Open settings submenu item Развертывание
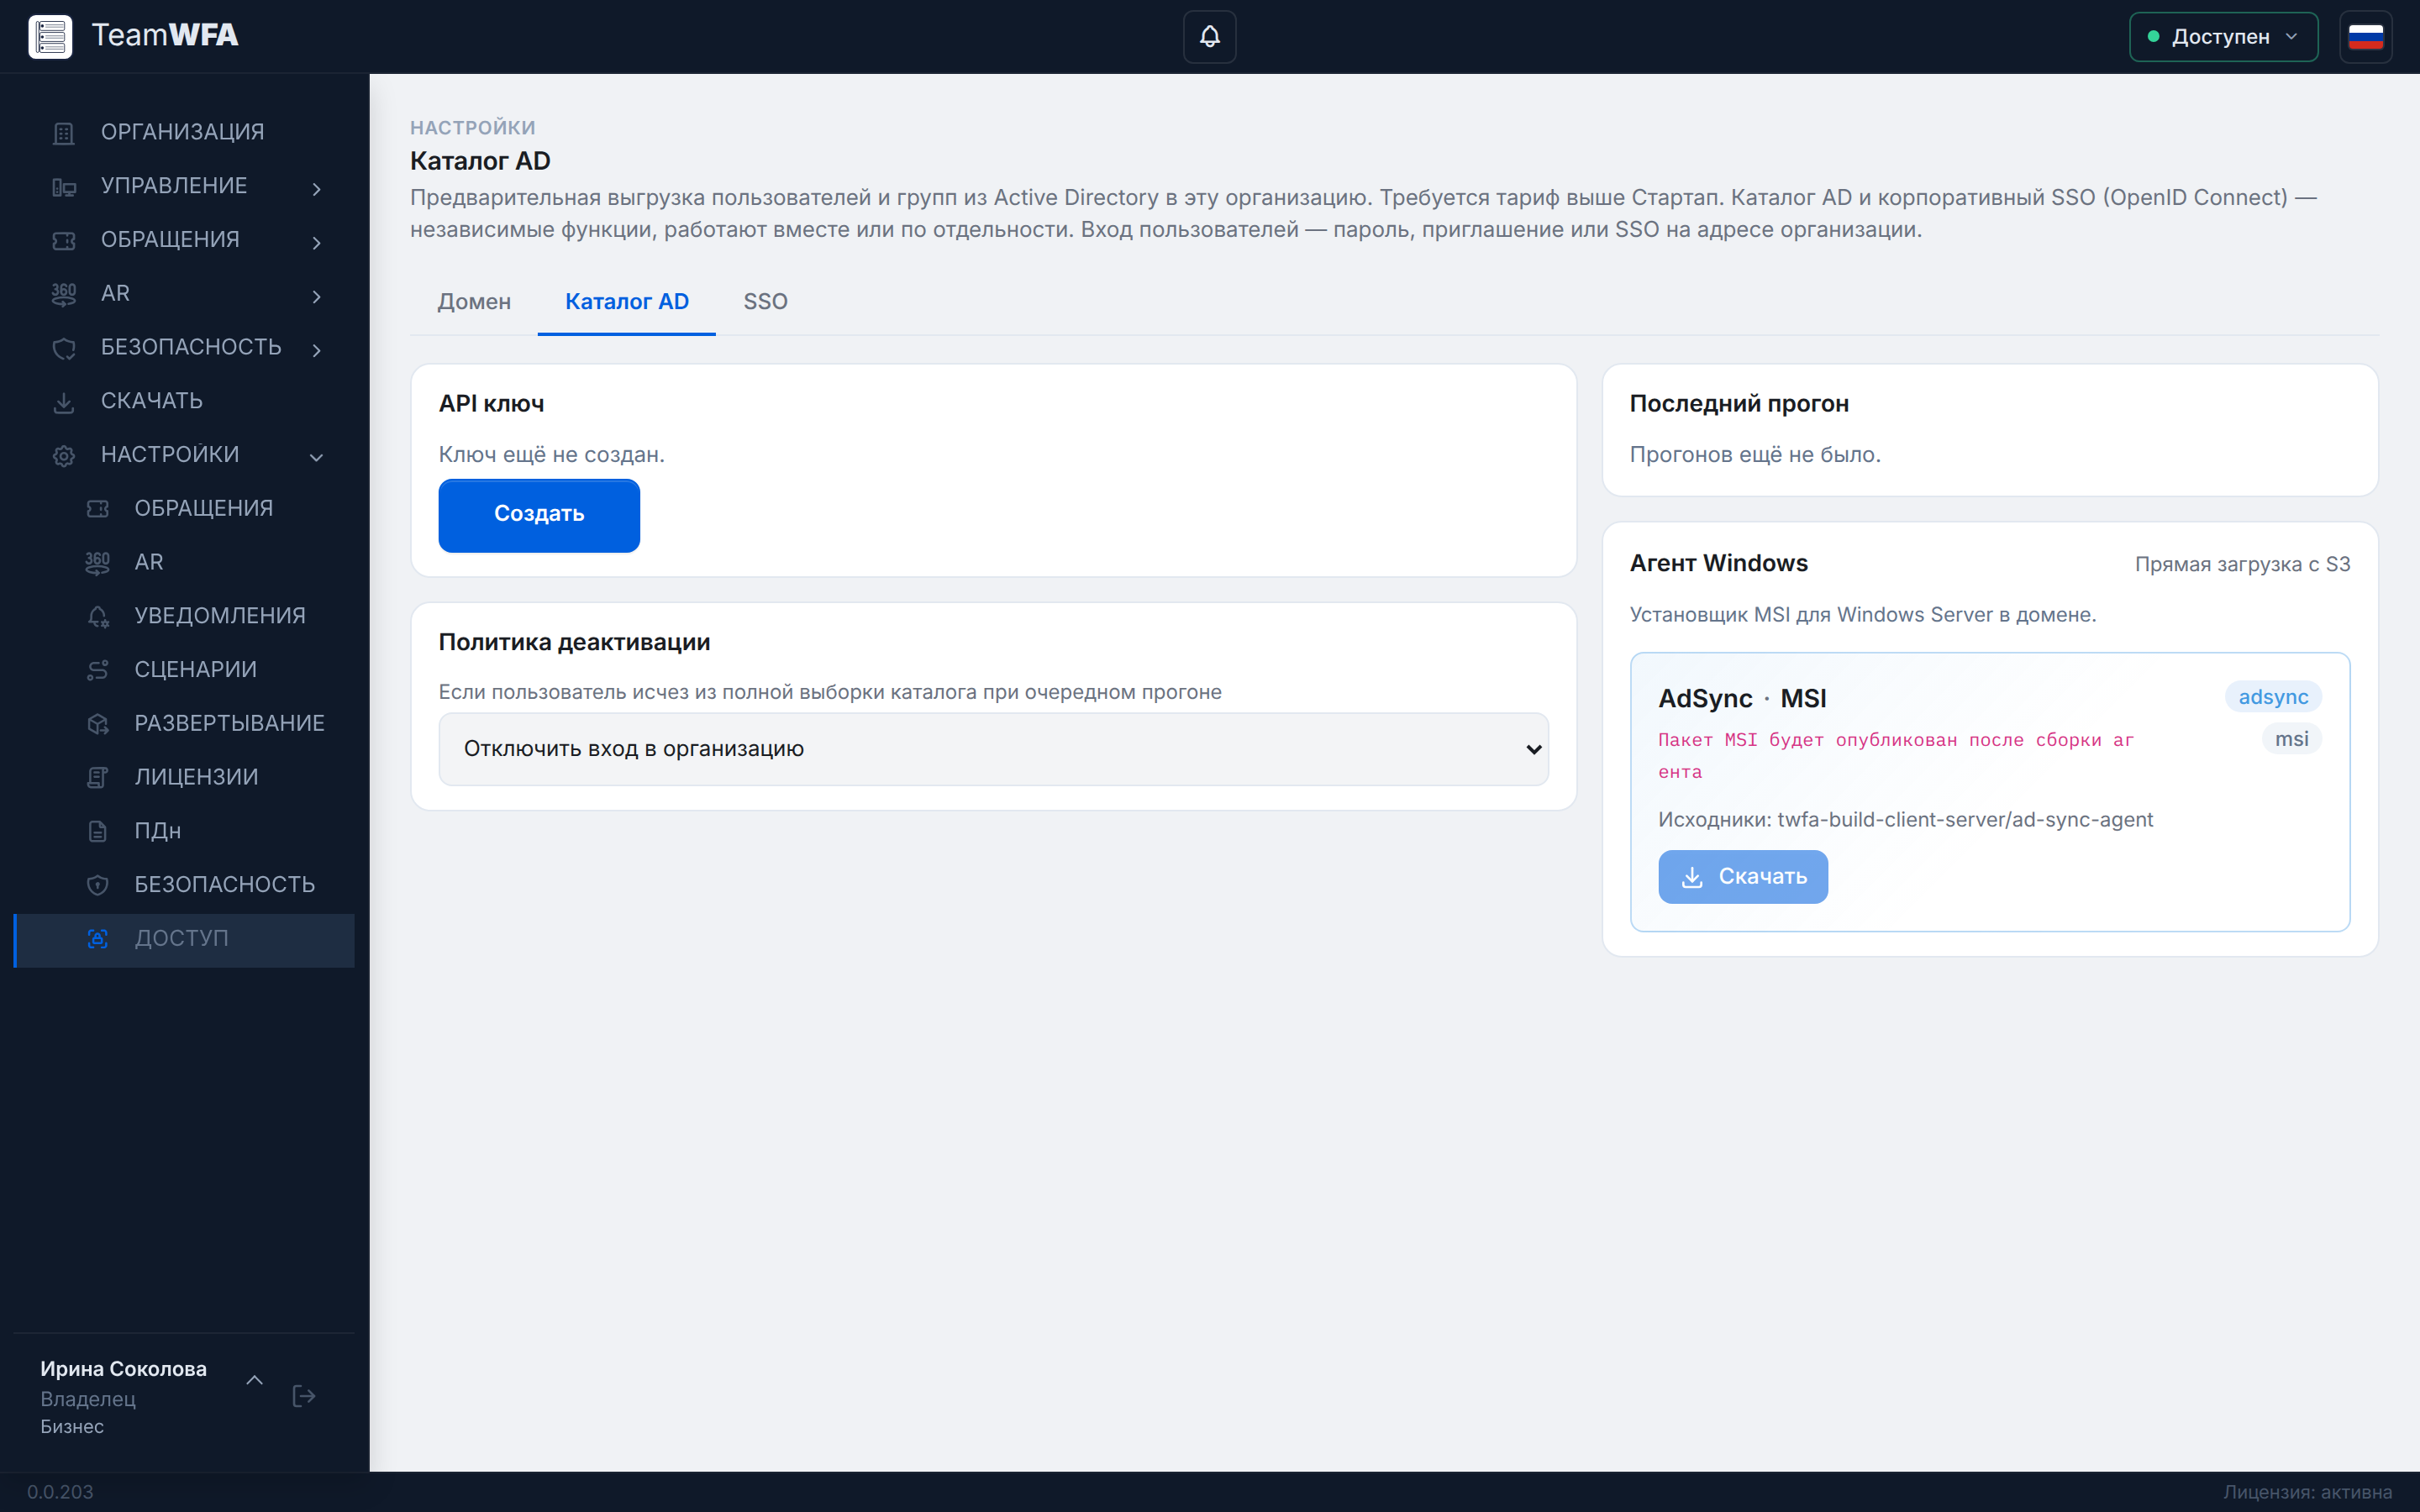 (184, 723)
